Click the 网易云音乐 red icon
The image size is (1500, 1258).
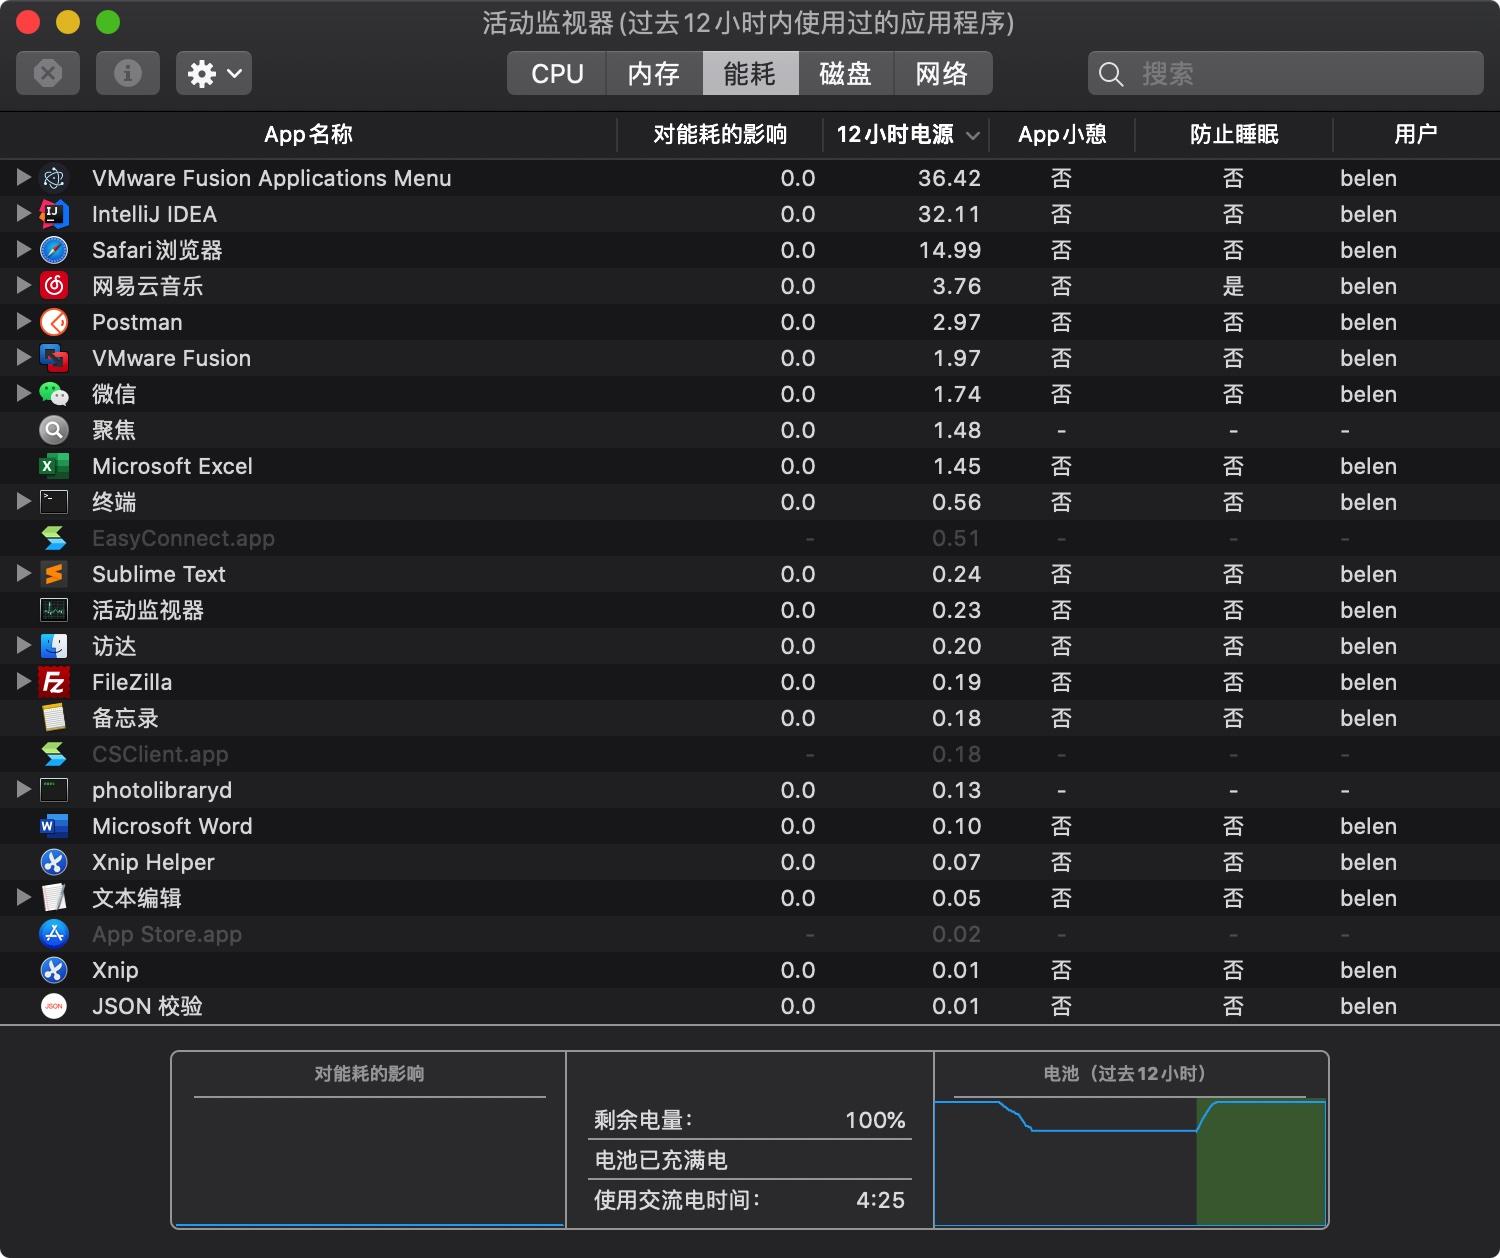(x=54, y=286)
